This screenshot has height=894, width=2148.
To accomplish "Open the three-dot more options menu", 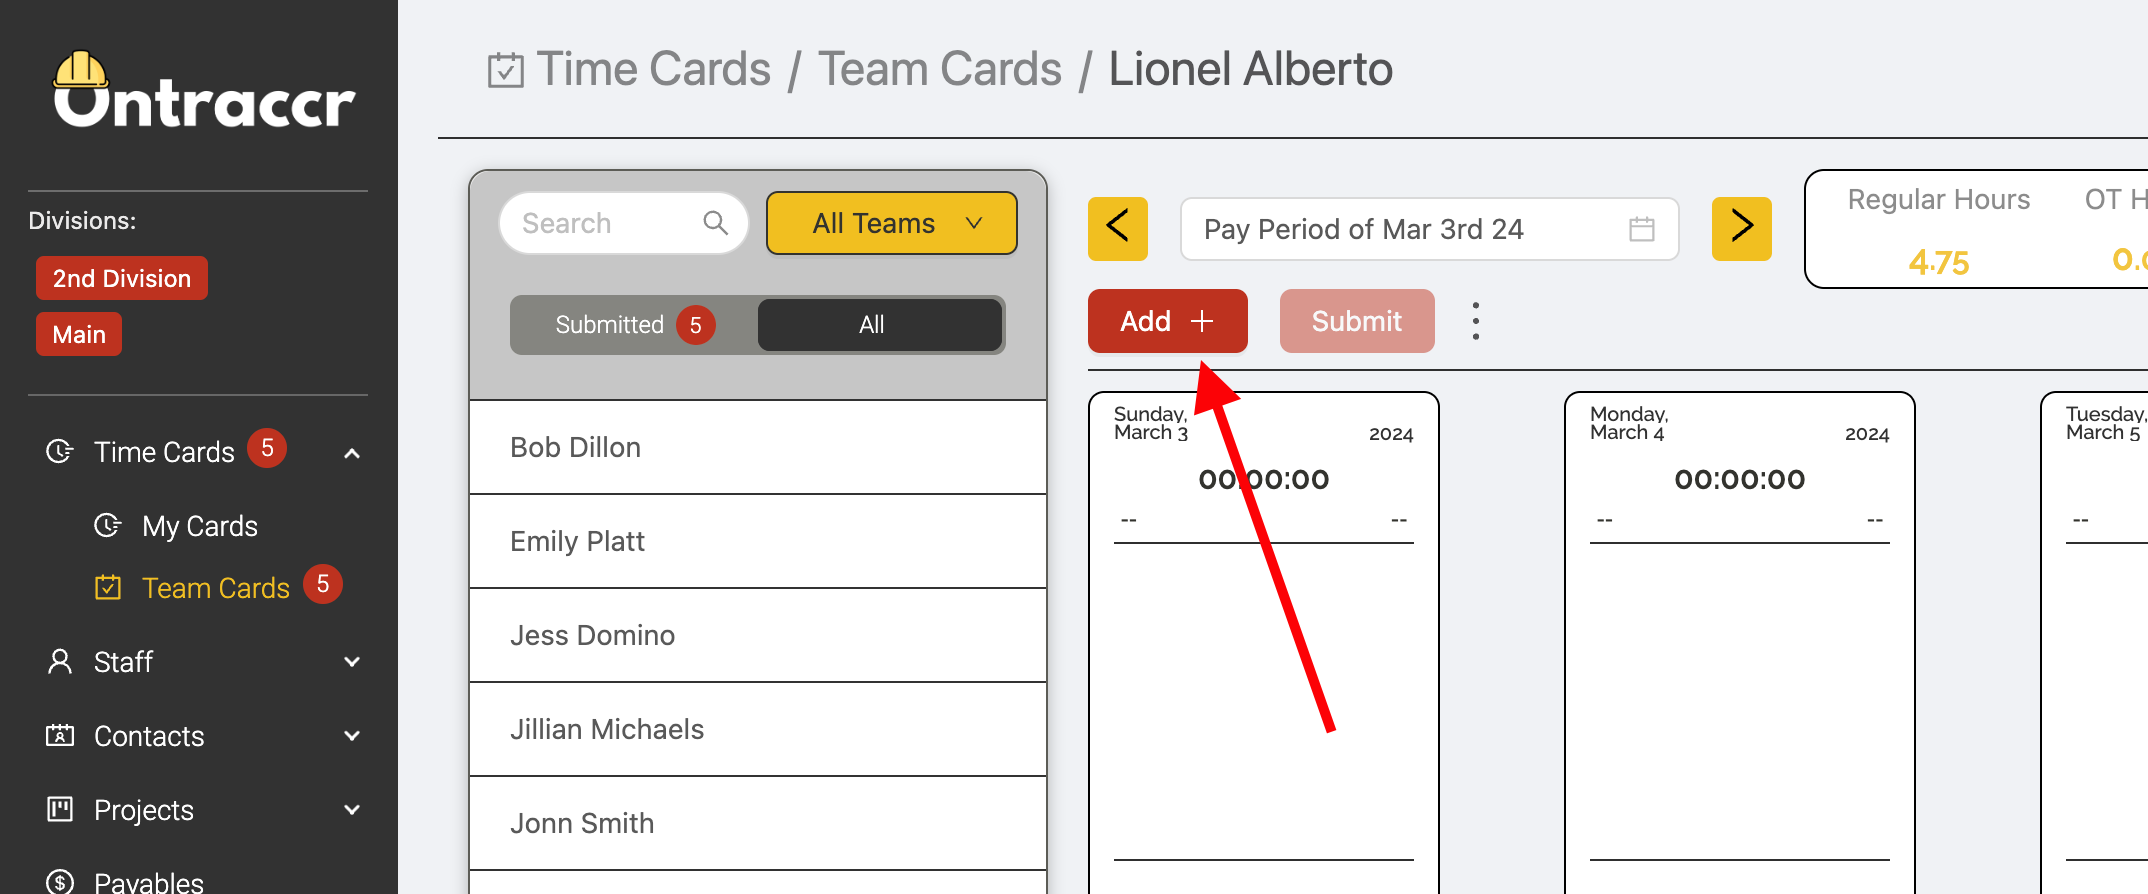I will [1475, 321].
